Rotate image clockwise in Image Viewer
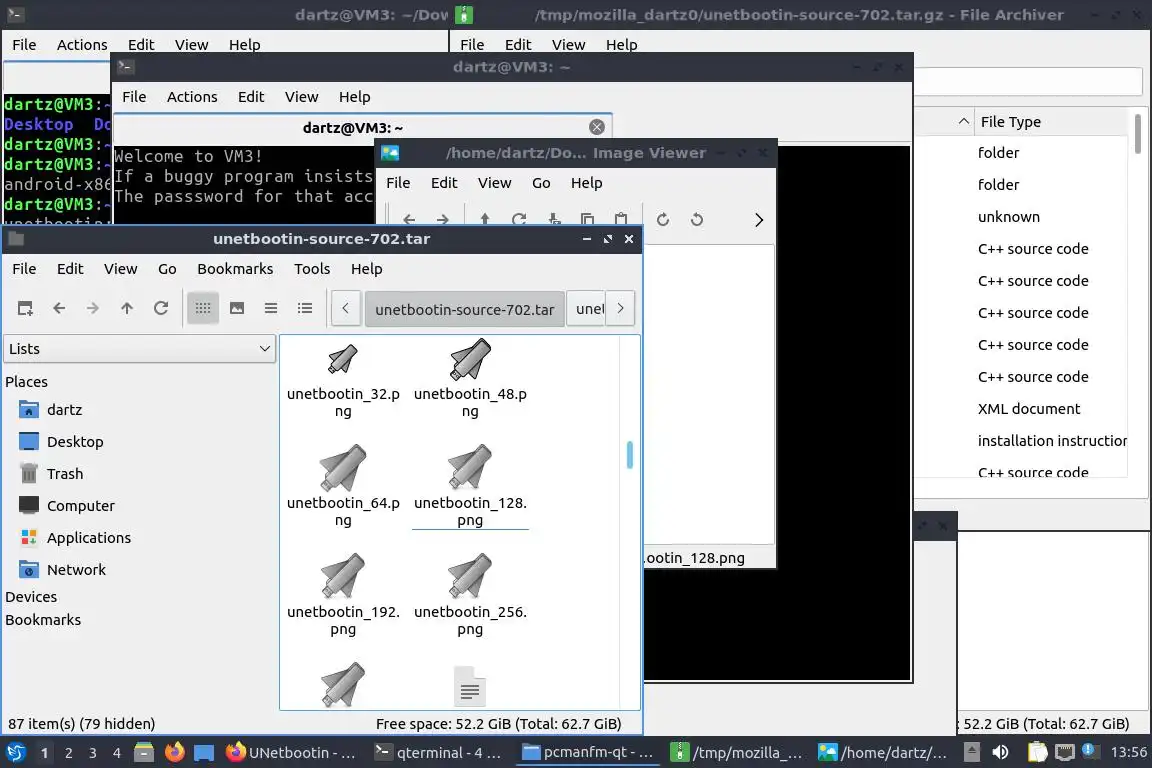1152x768 pixels. tap(663, 220)
